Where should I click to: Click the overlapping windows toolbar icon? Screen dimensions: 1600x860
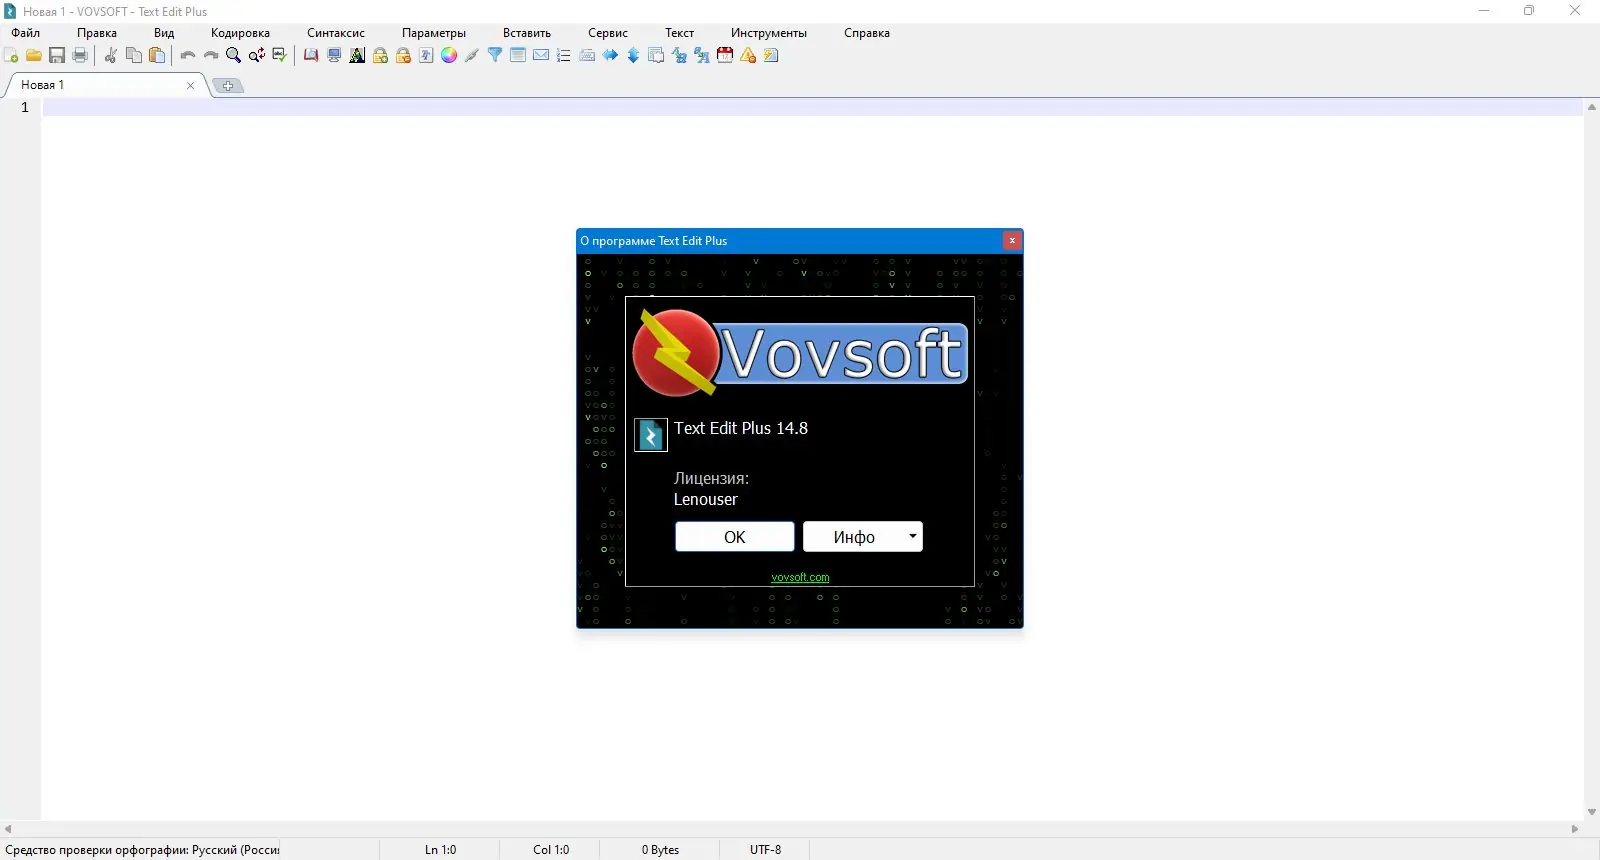(x=656, y=56)
